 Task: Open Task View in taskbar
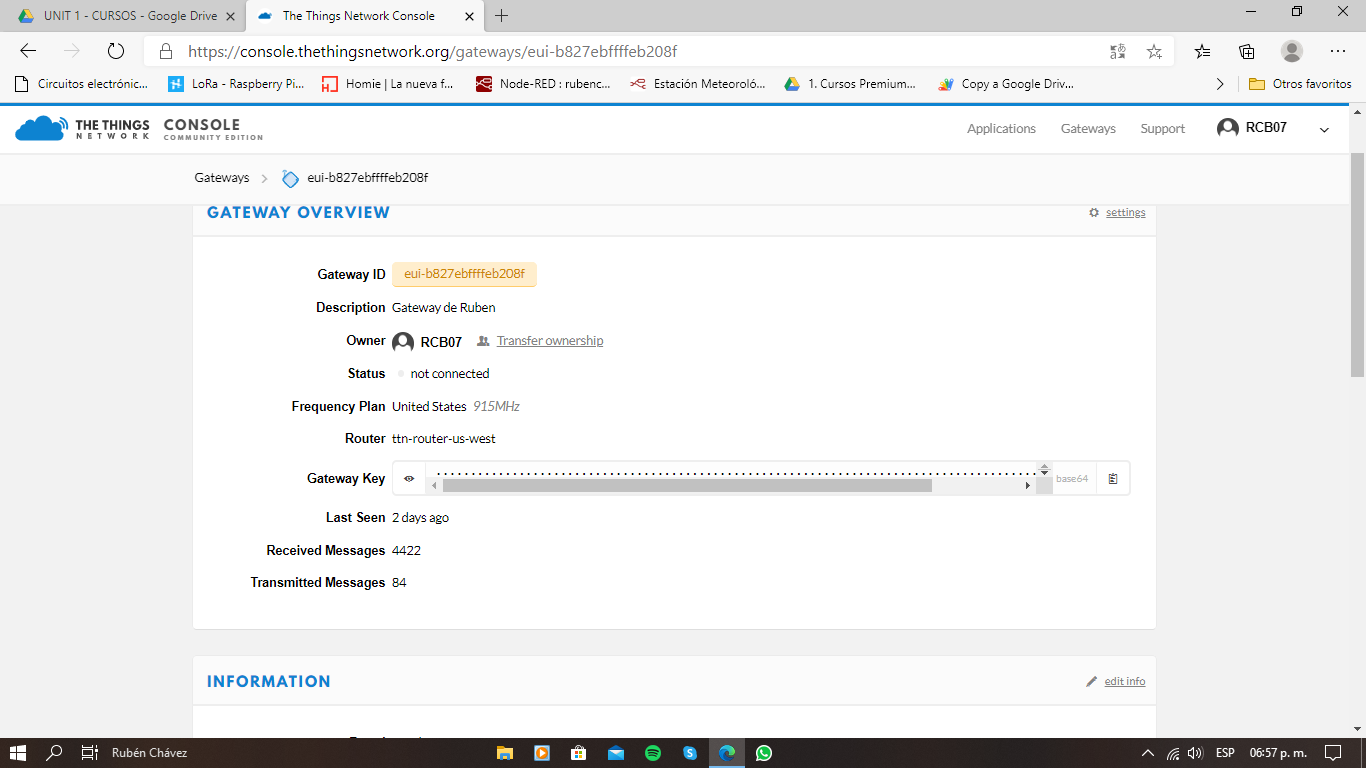point(89,753)
